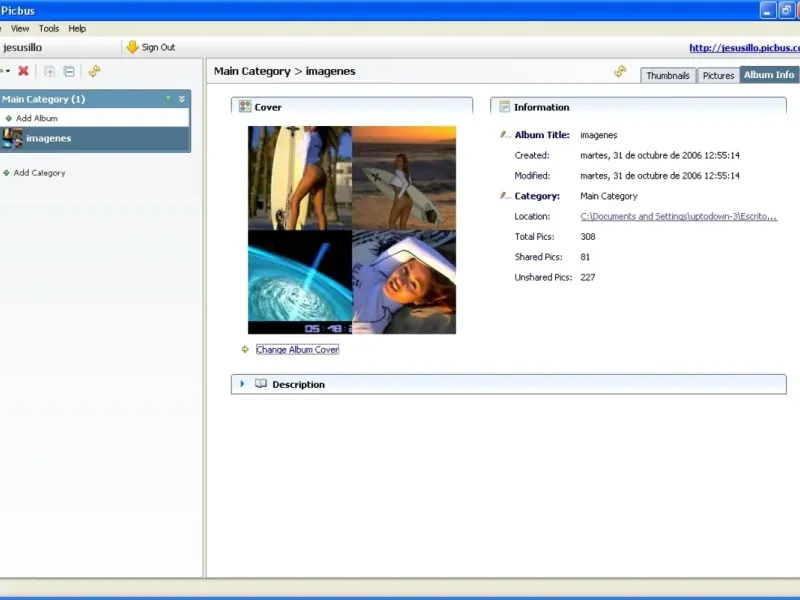This screenshot has height=600, width=800.
Task: Refresh the album view beside the Thumbnails tab
Action: click(x=620, y=71)
